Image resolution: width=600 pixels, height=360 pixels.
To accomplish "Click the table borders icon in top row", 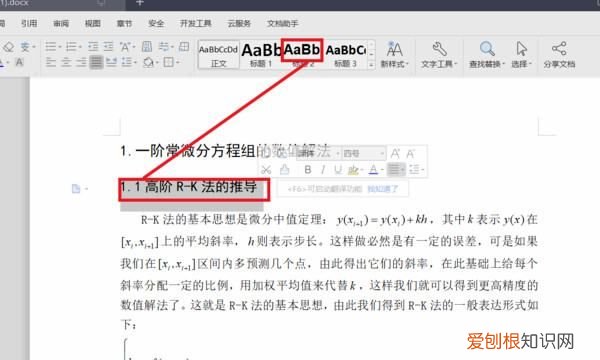I will [184, 46].
